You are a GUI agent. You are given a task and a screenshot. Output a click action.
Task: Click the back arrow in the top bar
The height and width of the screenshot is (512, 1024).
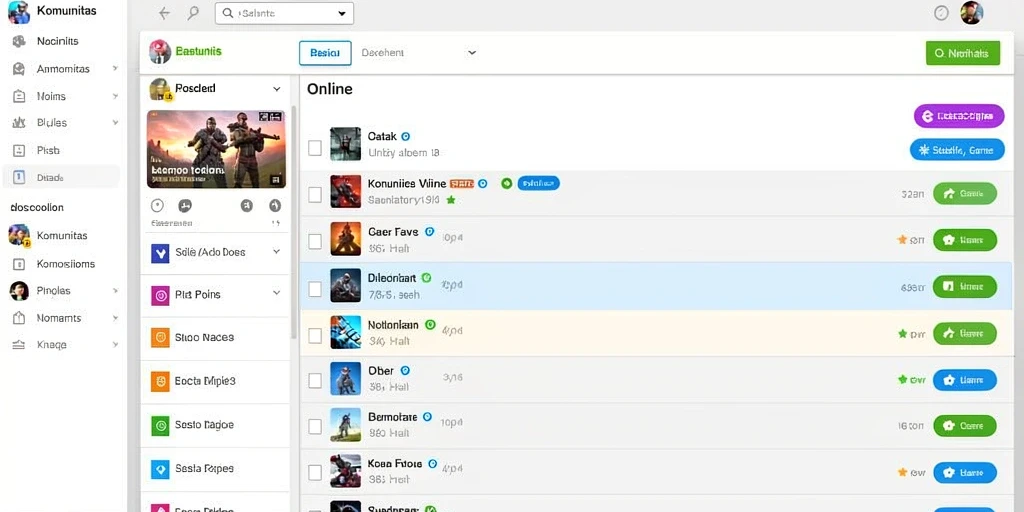point(165,13)
